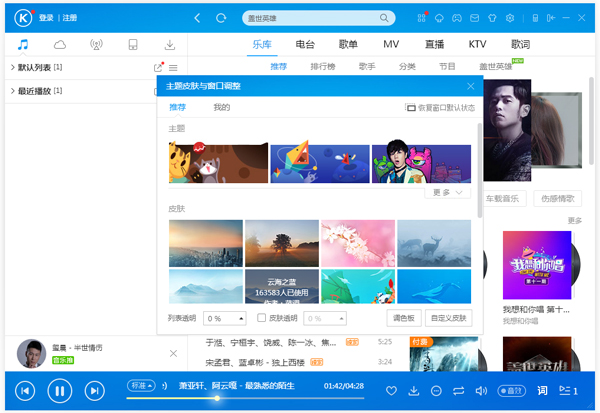Expand the 更多 themes dropdown

click(x=447, y=192)
